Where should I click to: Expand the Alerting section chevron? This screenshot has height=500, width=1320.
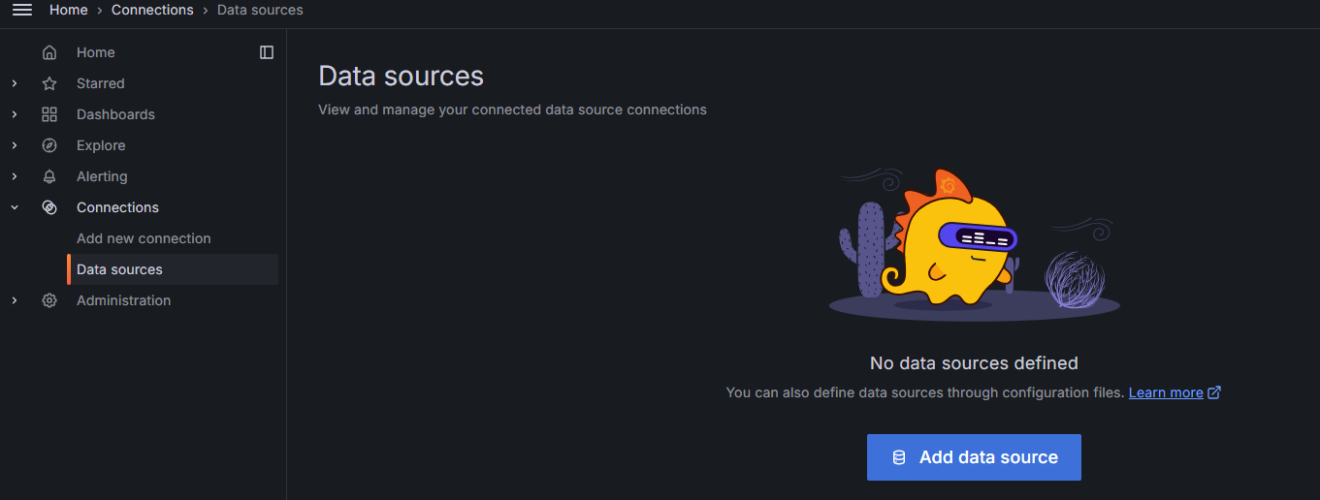(14, 177)
